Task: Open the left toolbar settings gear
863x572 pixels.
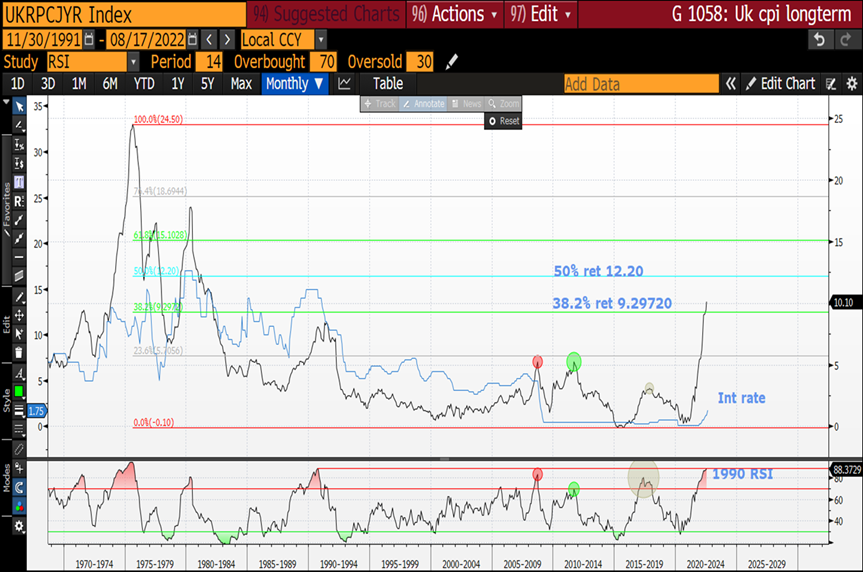Action: click(19, 526)
